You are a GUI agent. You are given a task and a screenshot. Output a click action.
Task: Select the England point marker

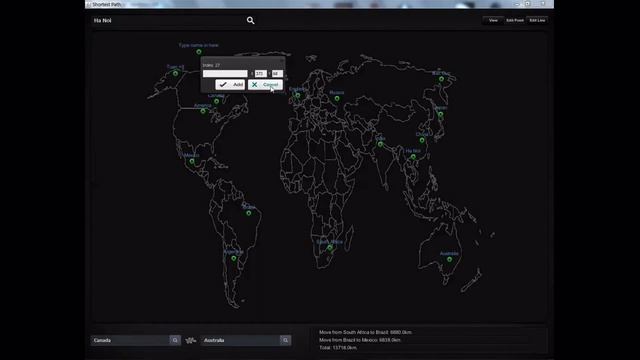298,96
